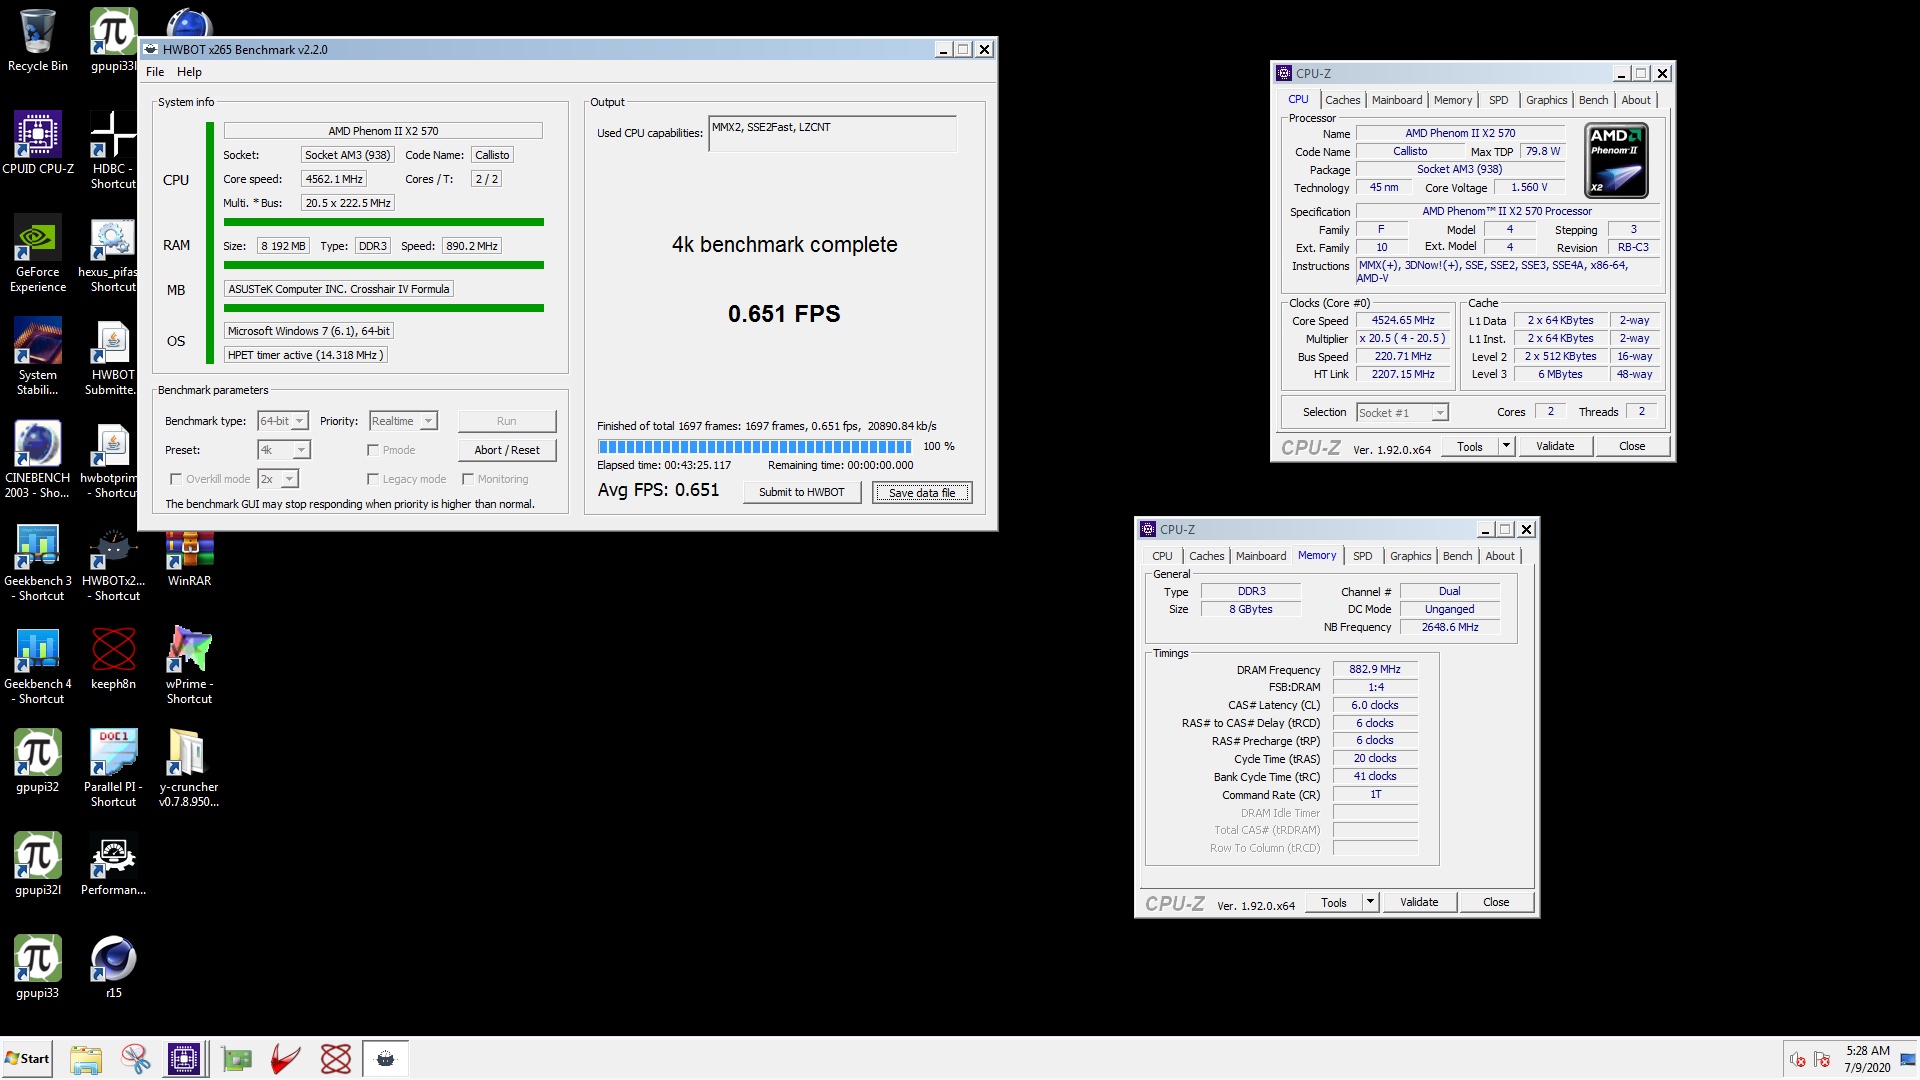Open the green graphics card taskbar icon
The width and height of the screenshot is (1920, 1080).
pos(237,1059)
